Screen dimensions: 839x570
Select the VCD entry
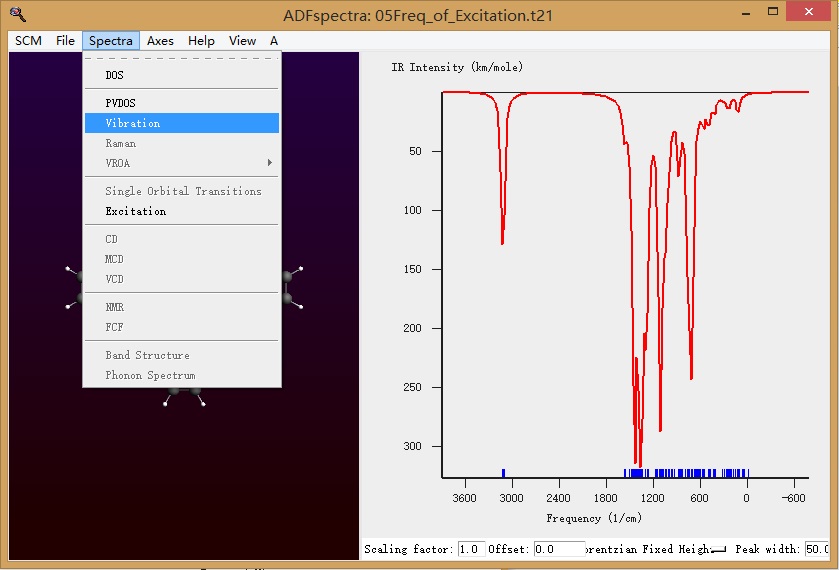click(182, 279)
